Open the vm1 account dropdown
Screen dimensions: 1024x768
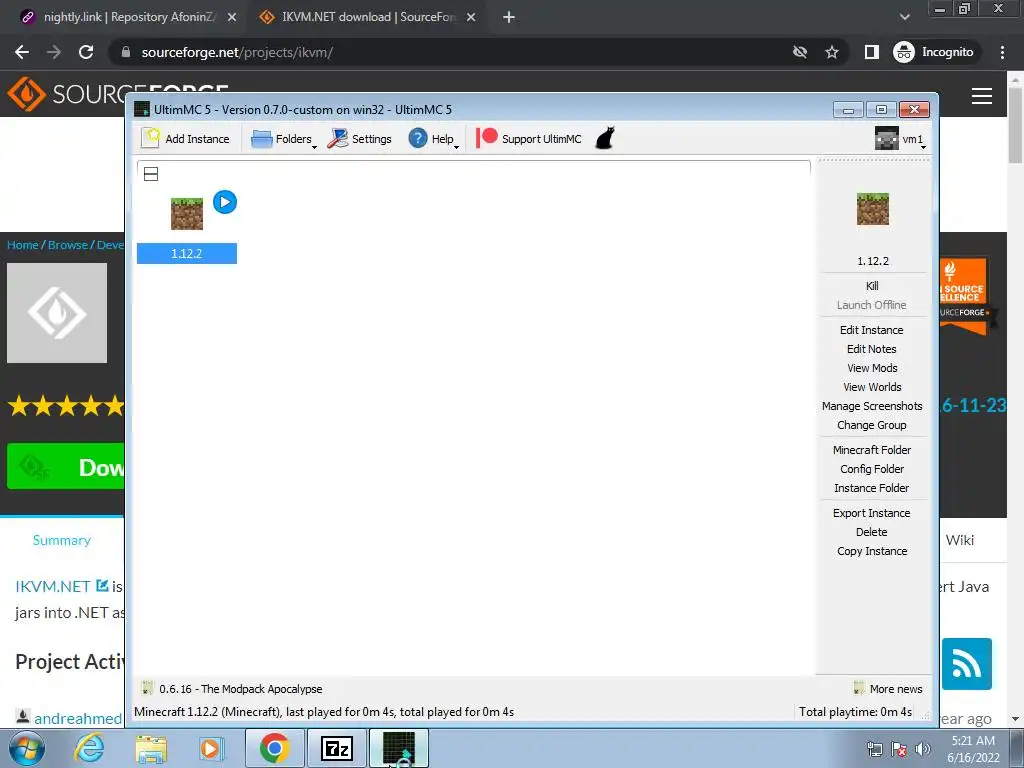901,138
